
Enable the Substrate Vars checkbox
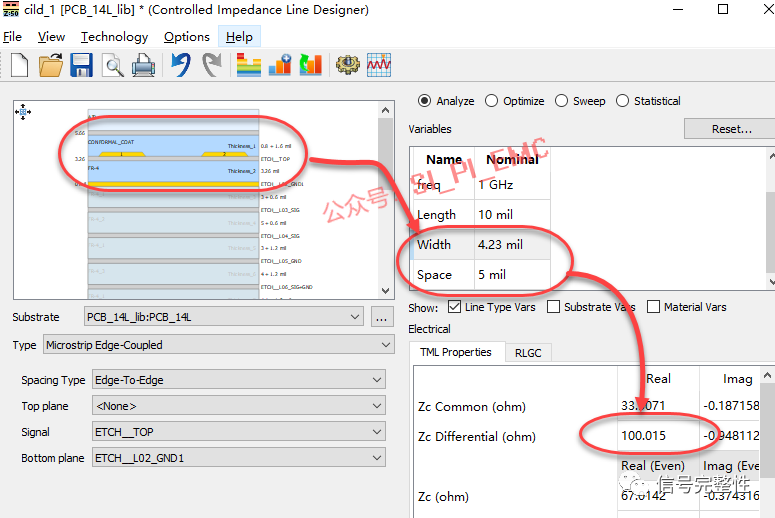click(x=551, y=307)
